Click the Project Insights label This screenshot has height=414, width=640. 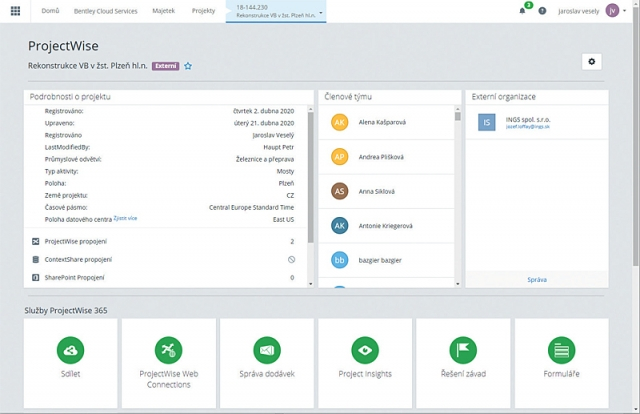365,374
